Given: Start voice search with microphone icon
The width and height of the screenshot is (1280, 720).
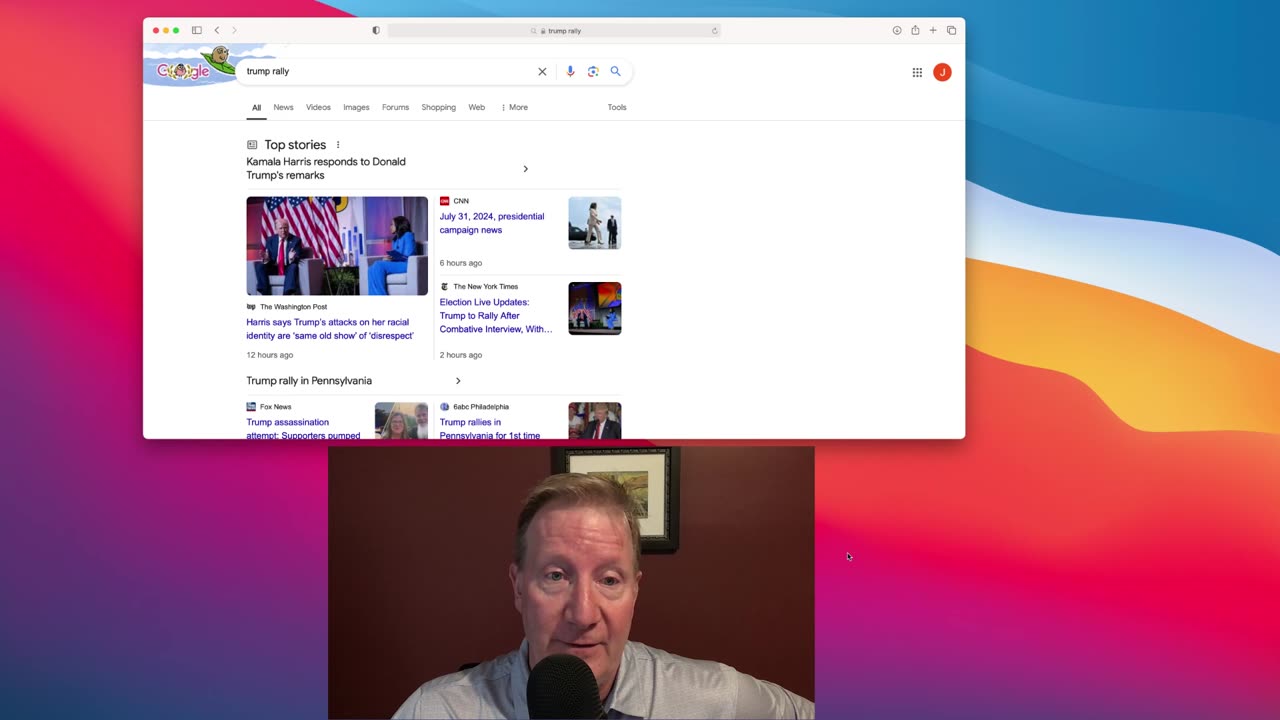Looking at the screenshot, I should (x=570, y=72).
